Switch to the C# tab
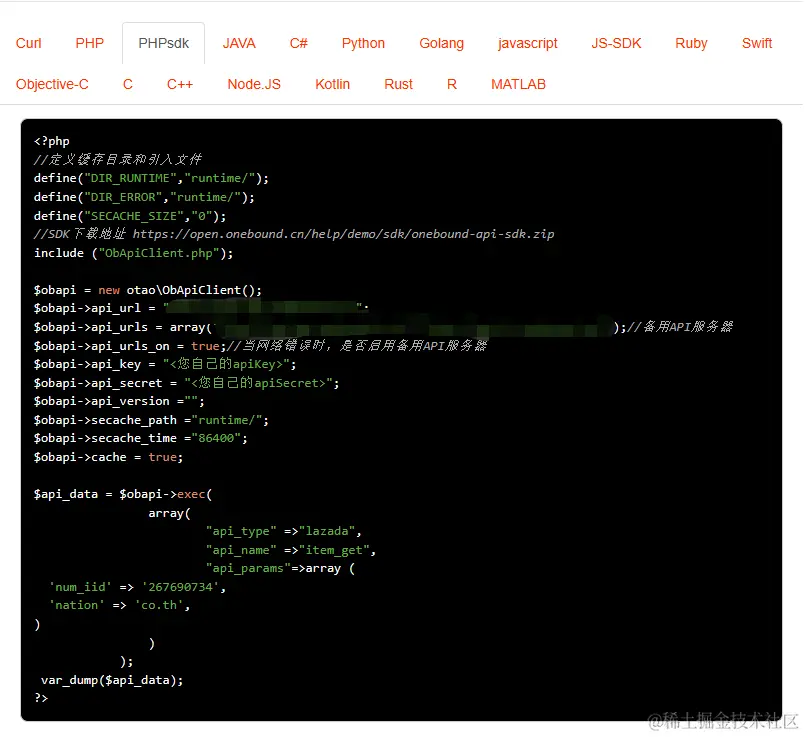 point(298,43)
